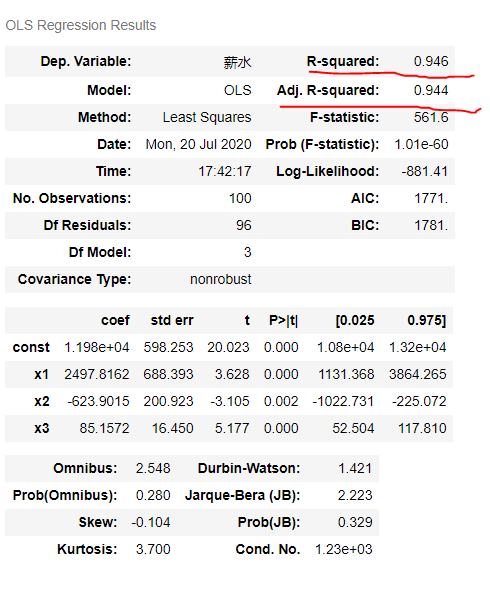Select the 'std err' column header

[172, 320]
